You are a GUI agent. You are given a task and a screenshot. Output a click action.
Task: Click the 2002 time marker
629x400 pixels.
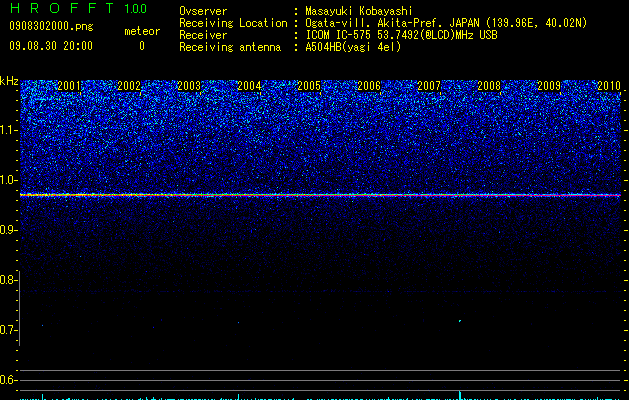pos(129,86)
